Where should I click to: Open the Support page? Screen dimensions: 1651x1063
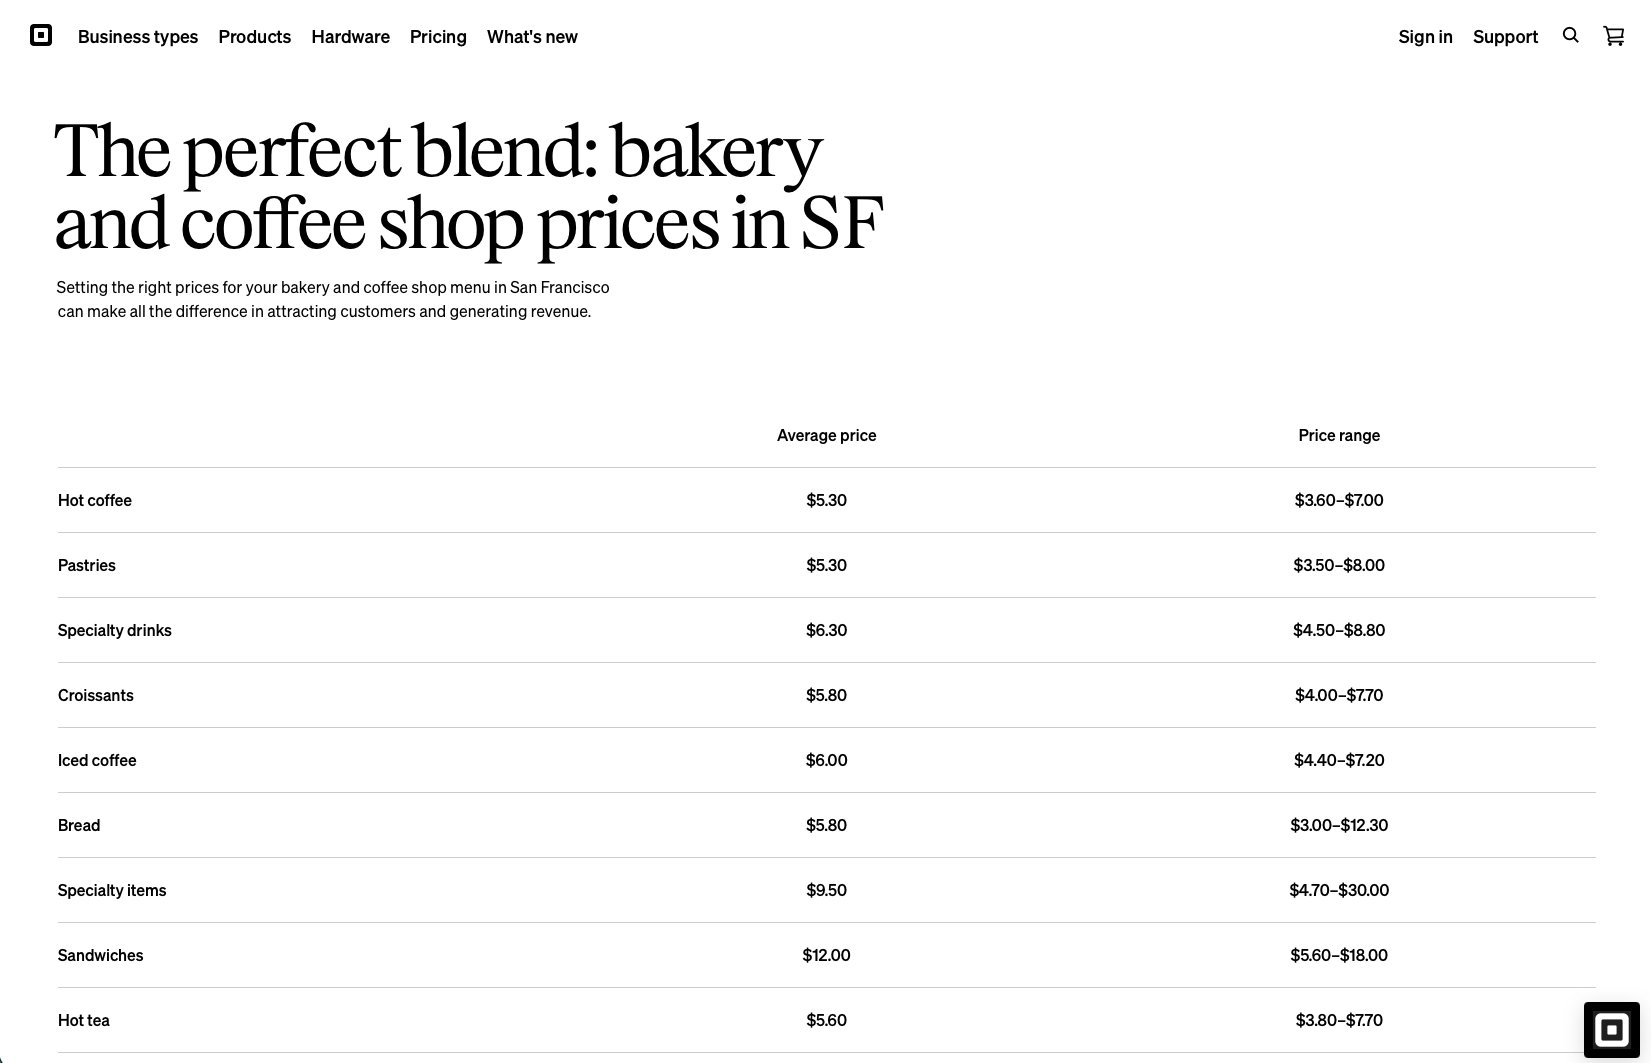point(1505,37)
